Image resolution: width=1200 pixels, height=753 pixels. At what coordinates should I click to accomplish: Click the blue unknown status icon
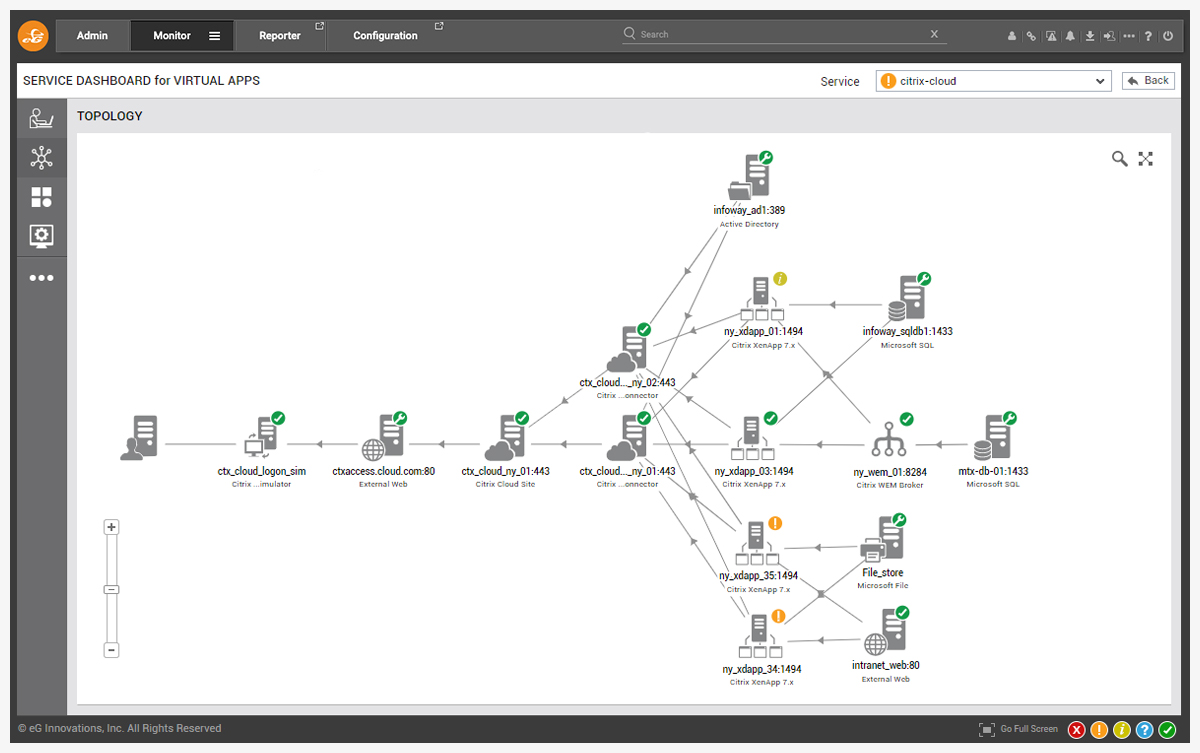(1145, 730)
